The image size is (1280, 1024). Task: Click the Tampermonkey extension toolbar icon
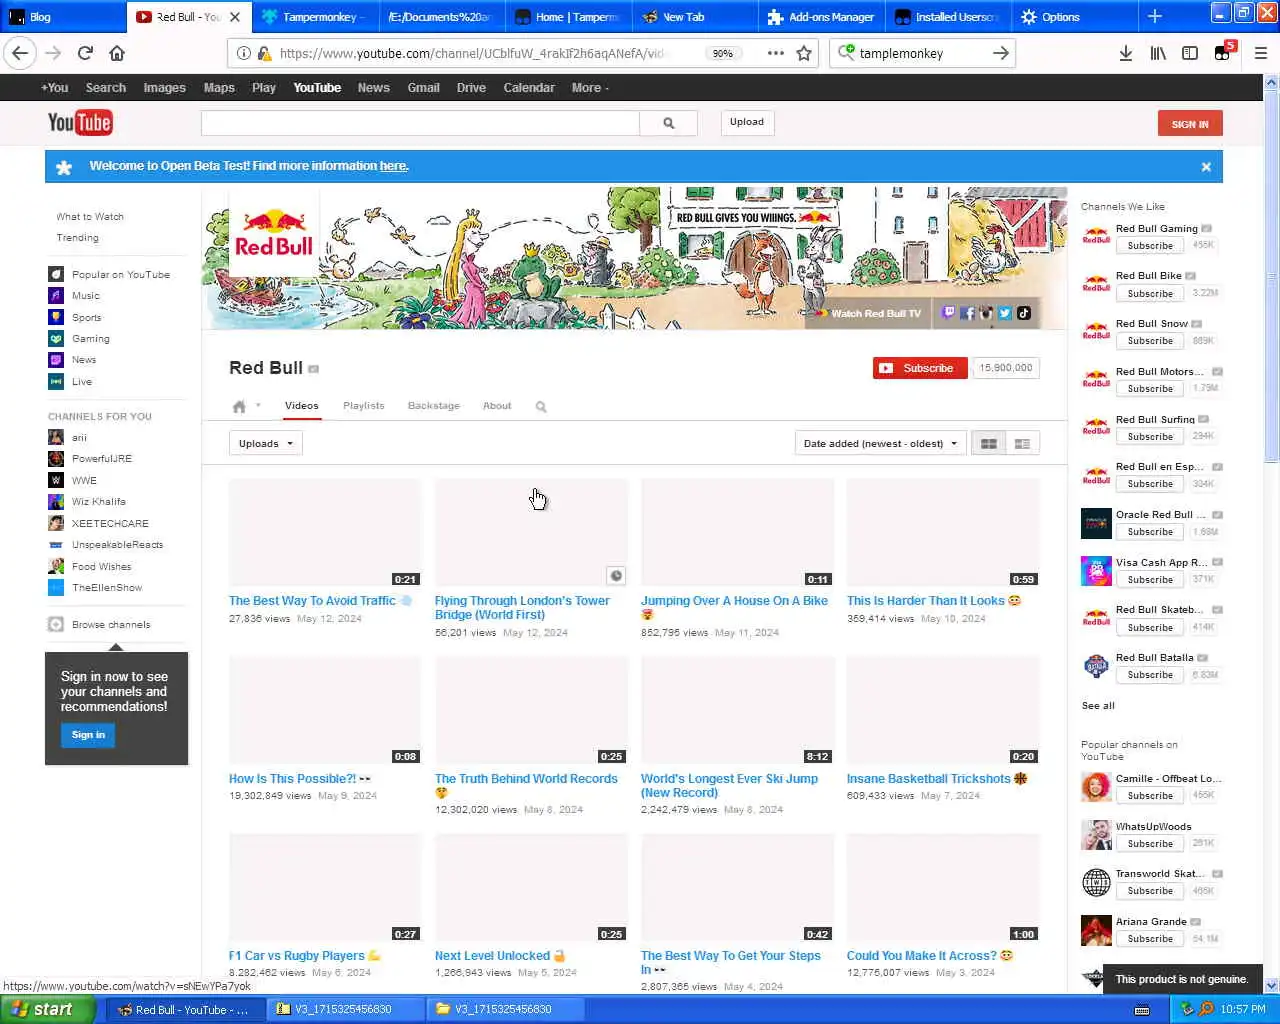pyautogui.click(x=1223, y=52)
